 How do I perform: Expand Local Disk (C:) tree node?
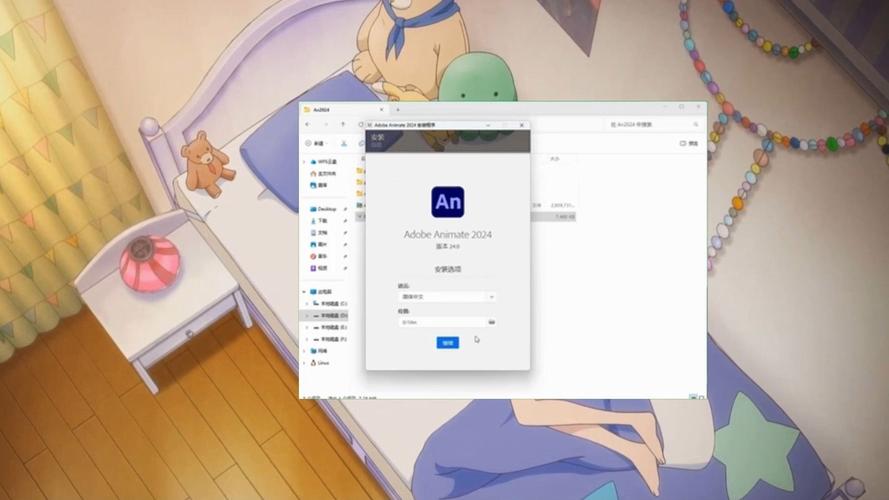click(307, 304)
